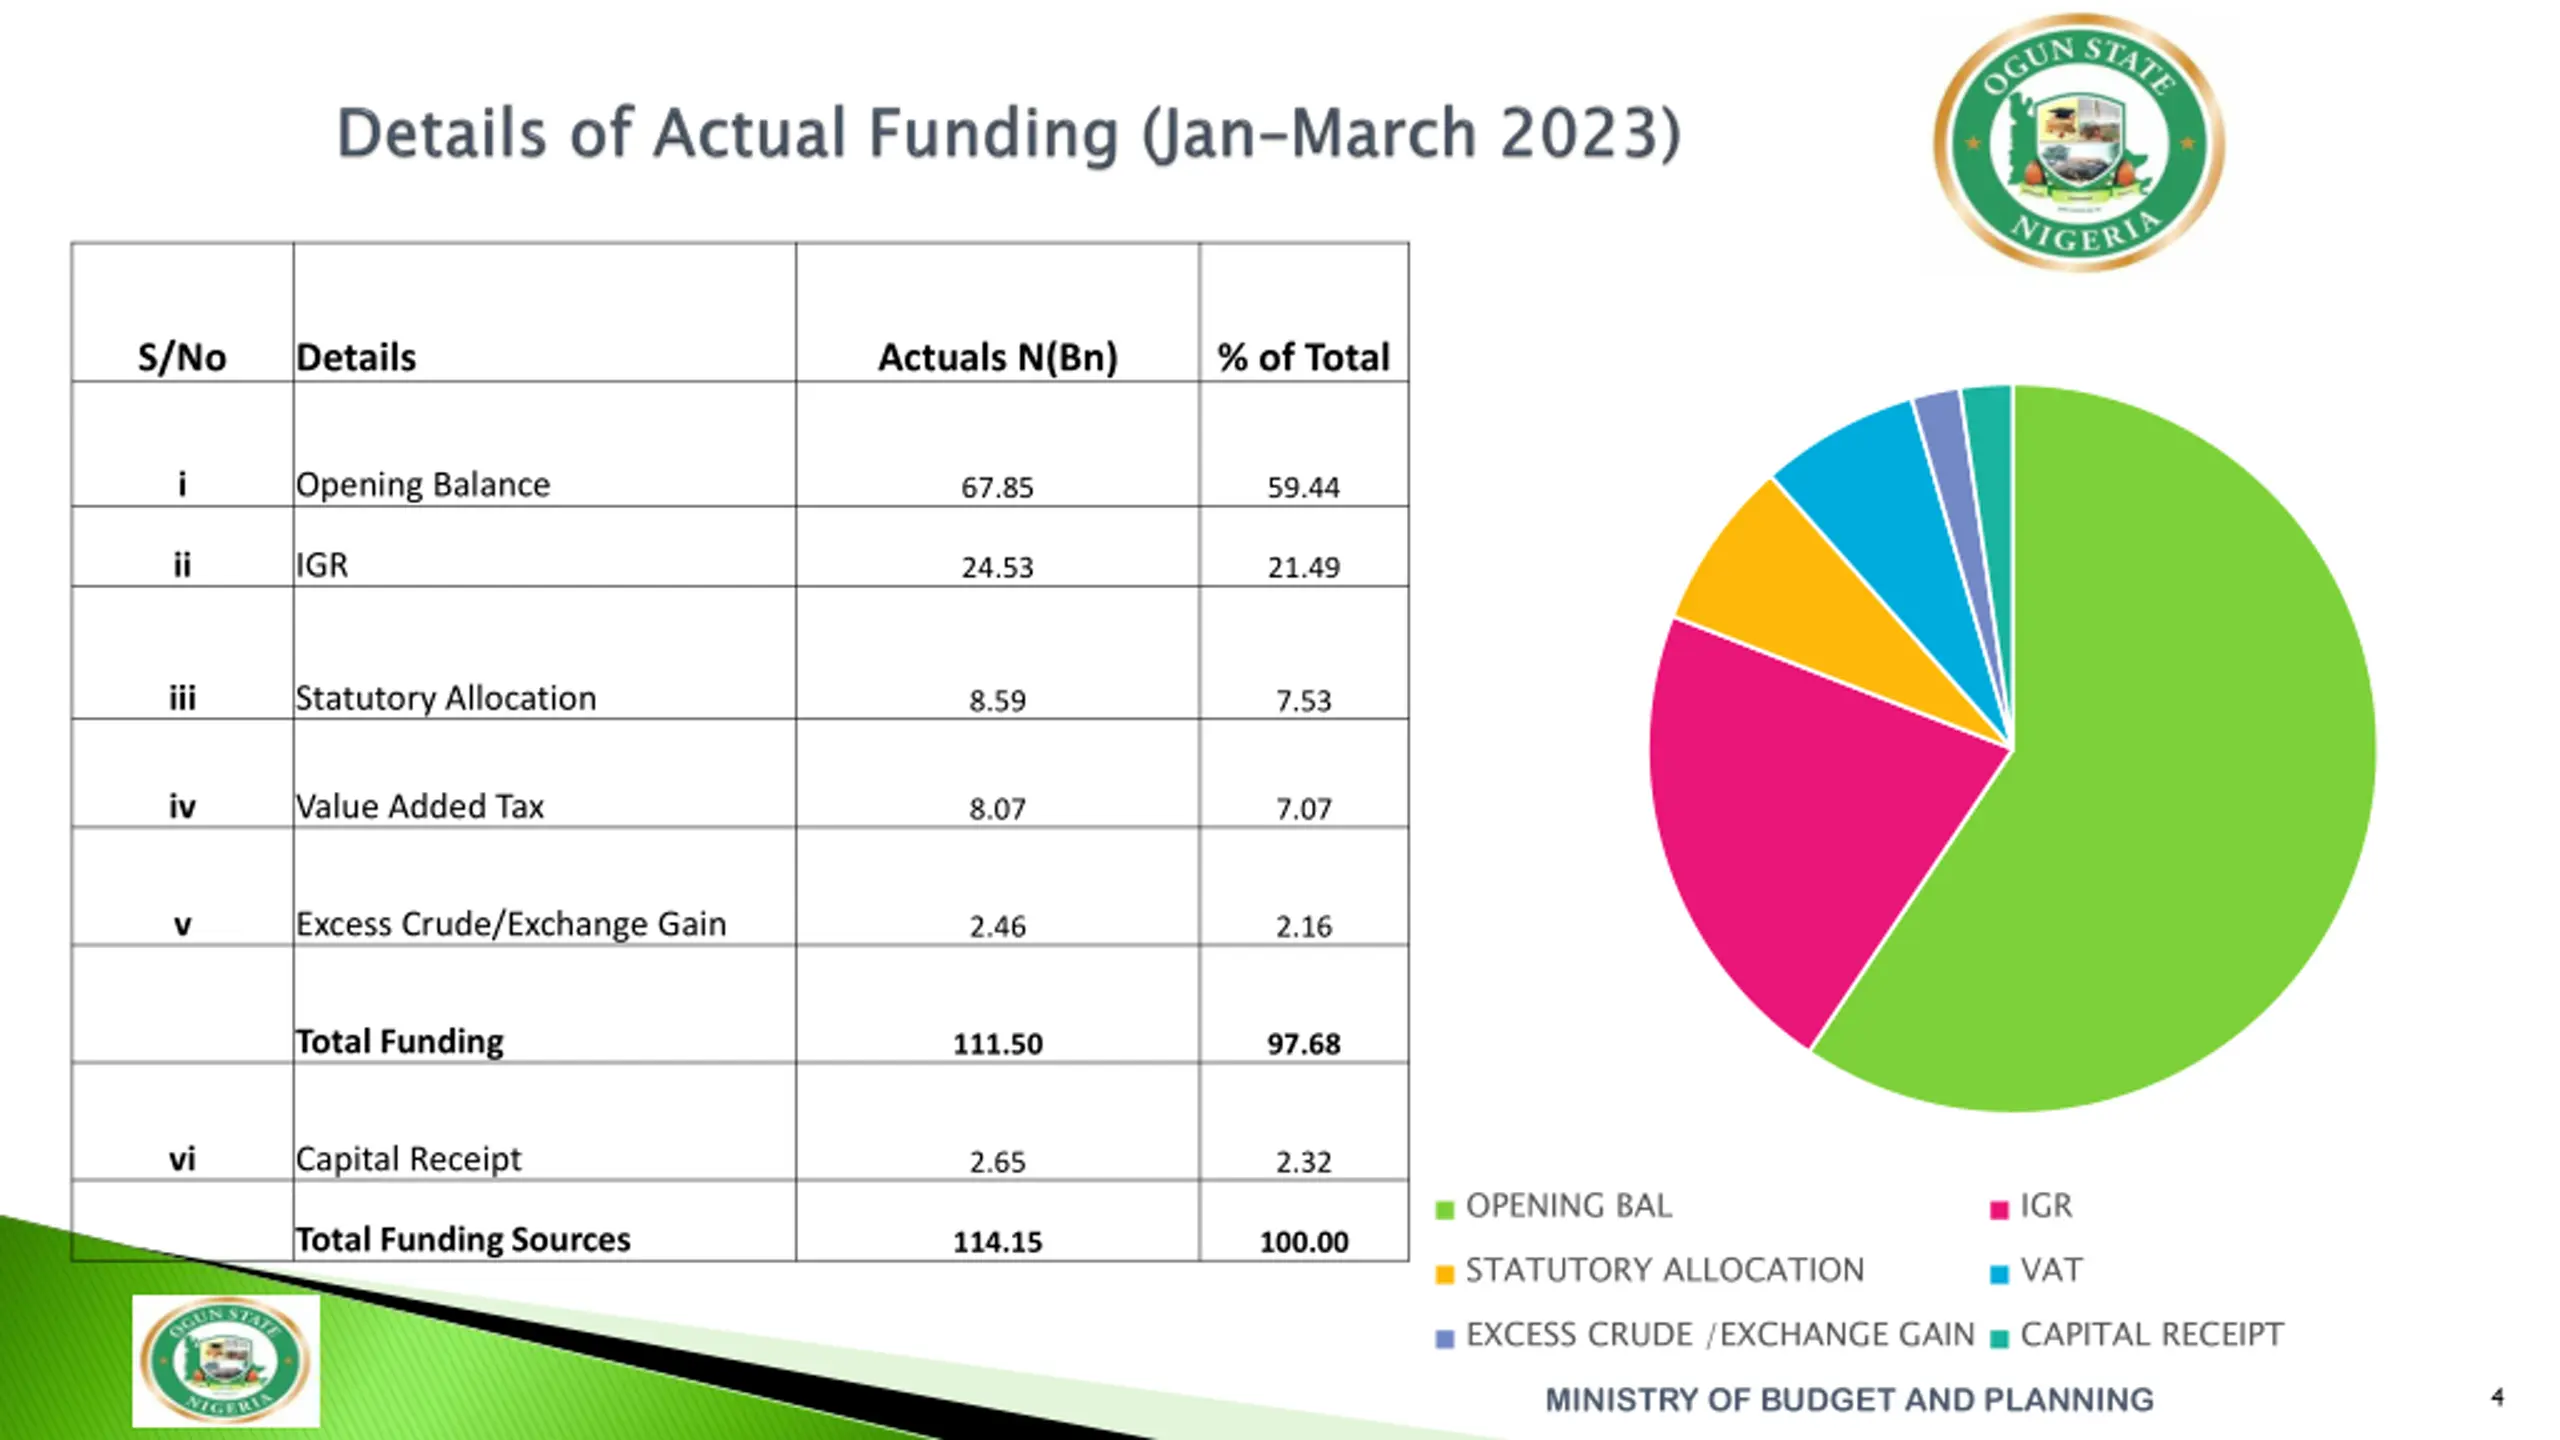The height and width of the screenshot is (1440, 2560).
Task: Click the purple Excess Crude legend swatch
Action: (x=1444, y=1339)
